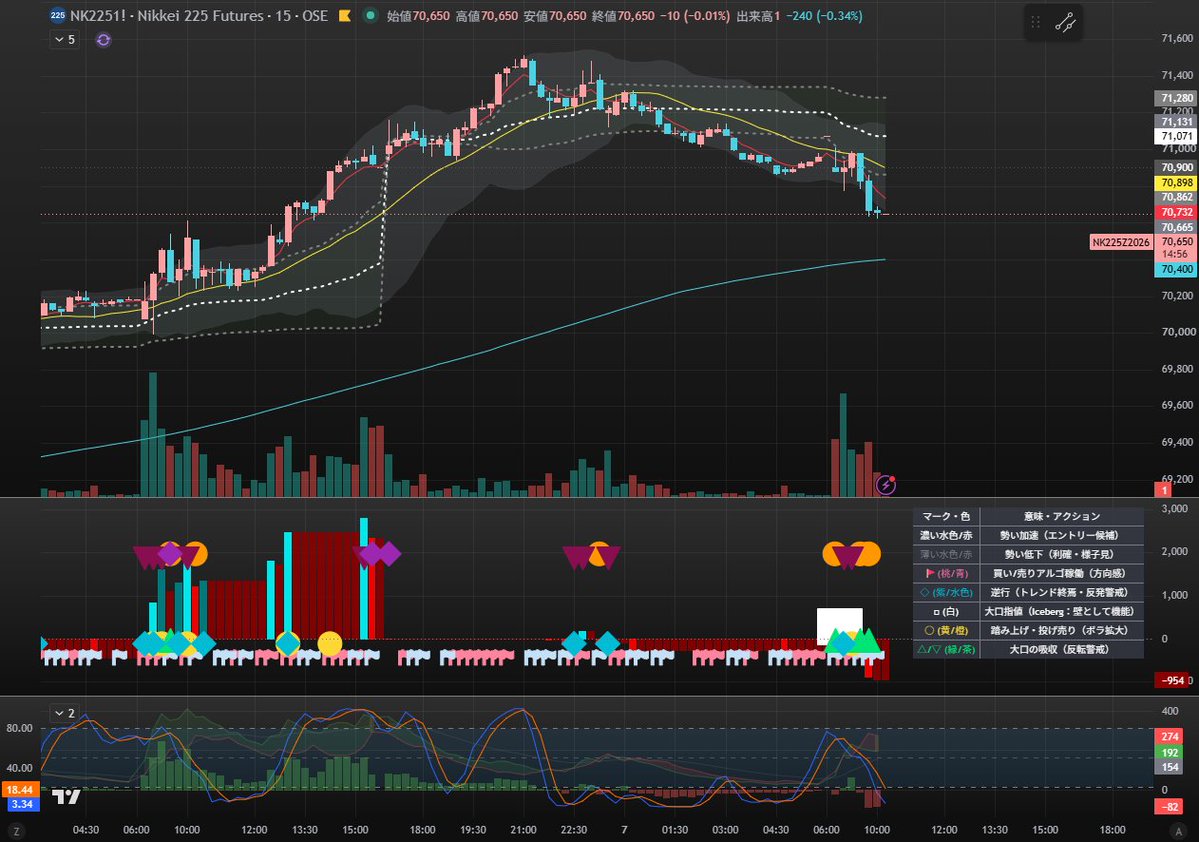Click the −240 (−0.34%) change value
Screen dimensions: 1199x842
tap(824, 16)
